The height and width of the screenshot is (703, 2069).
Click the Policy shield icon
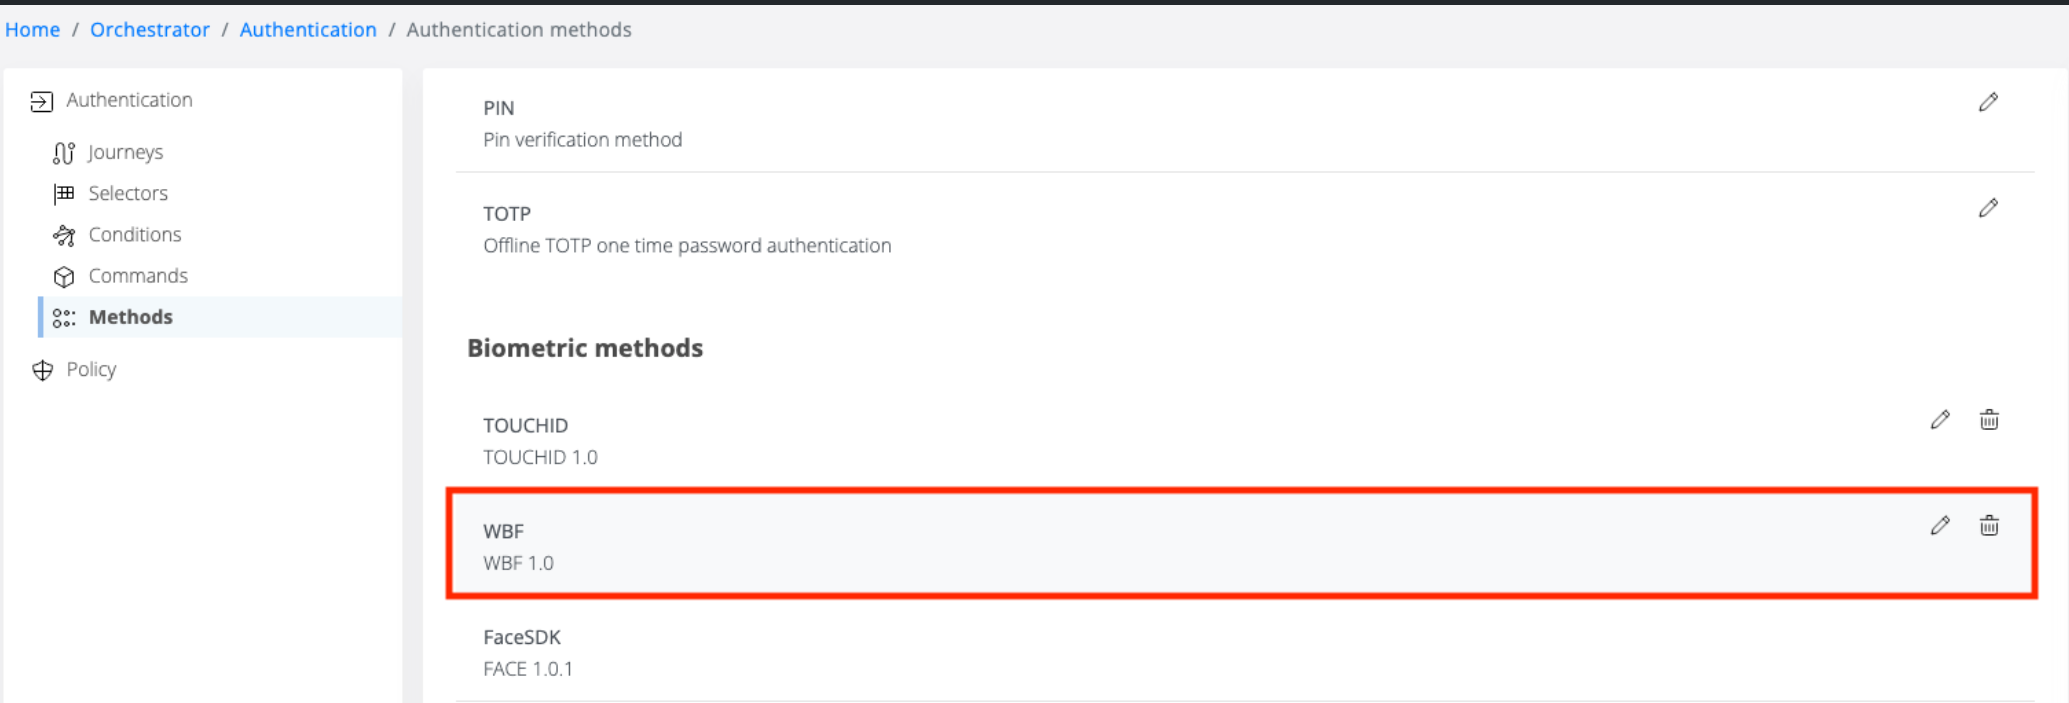42,371
